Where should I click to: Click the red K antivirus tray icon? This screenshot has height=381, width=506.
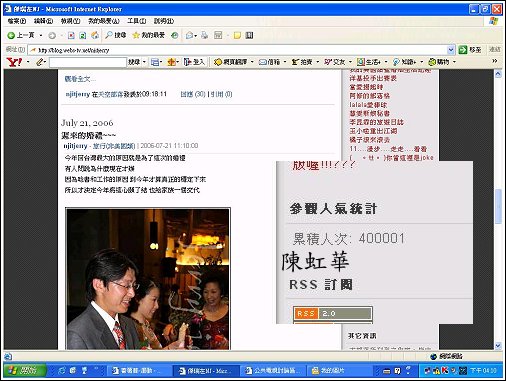445,370
